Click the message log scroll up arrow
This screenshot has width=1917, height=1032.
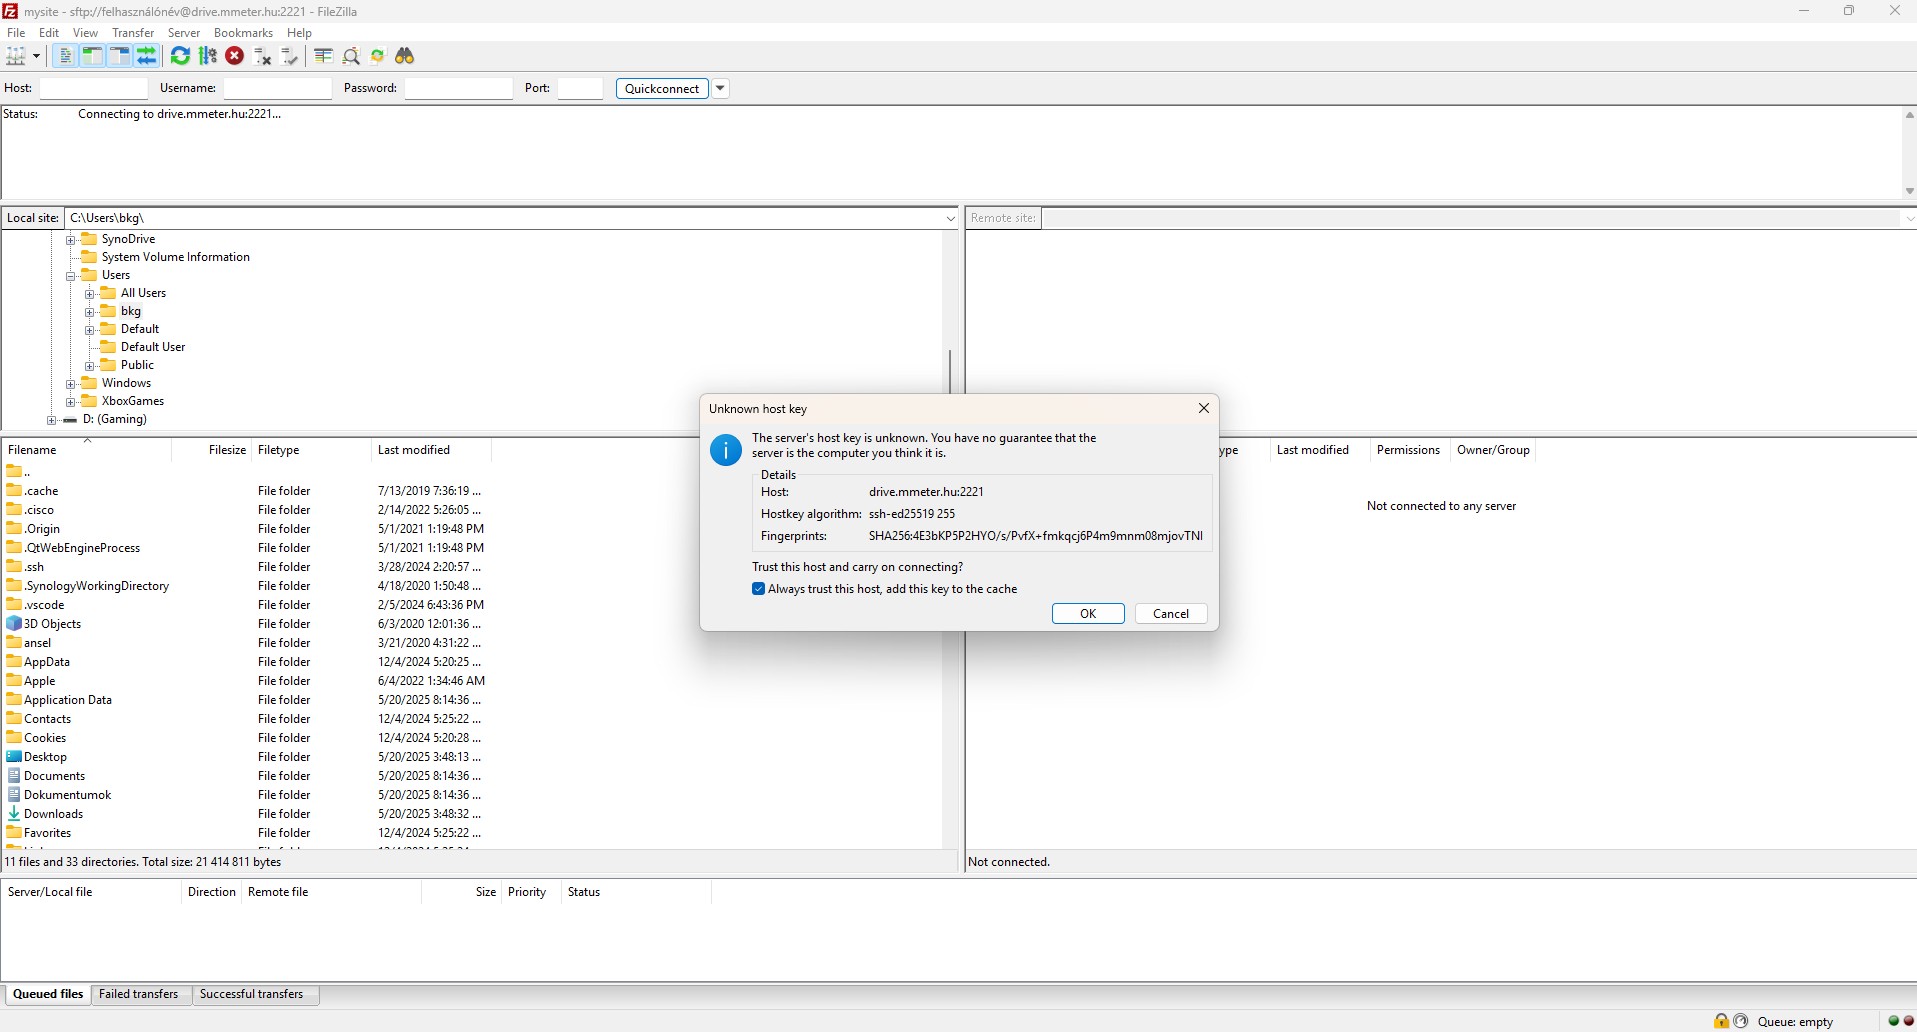coord(1909,115)
